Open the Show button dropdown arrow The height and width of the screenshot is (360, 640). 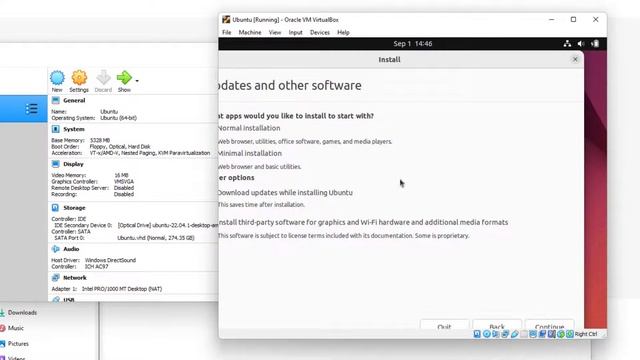pos(137,81)
